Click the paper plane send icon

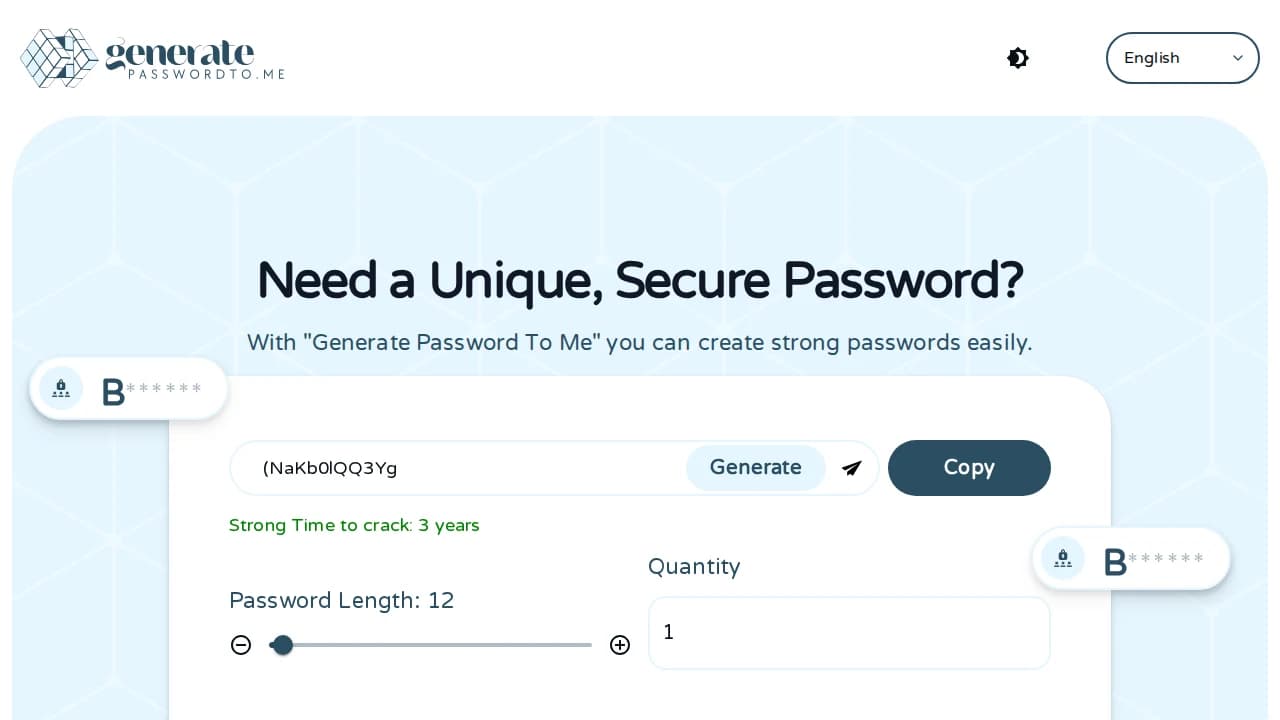851,468
